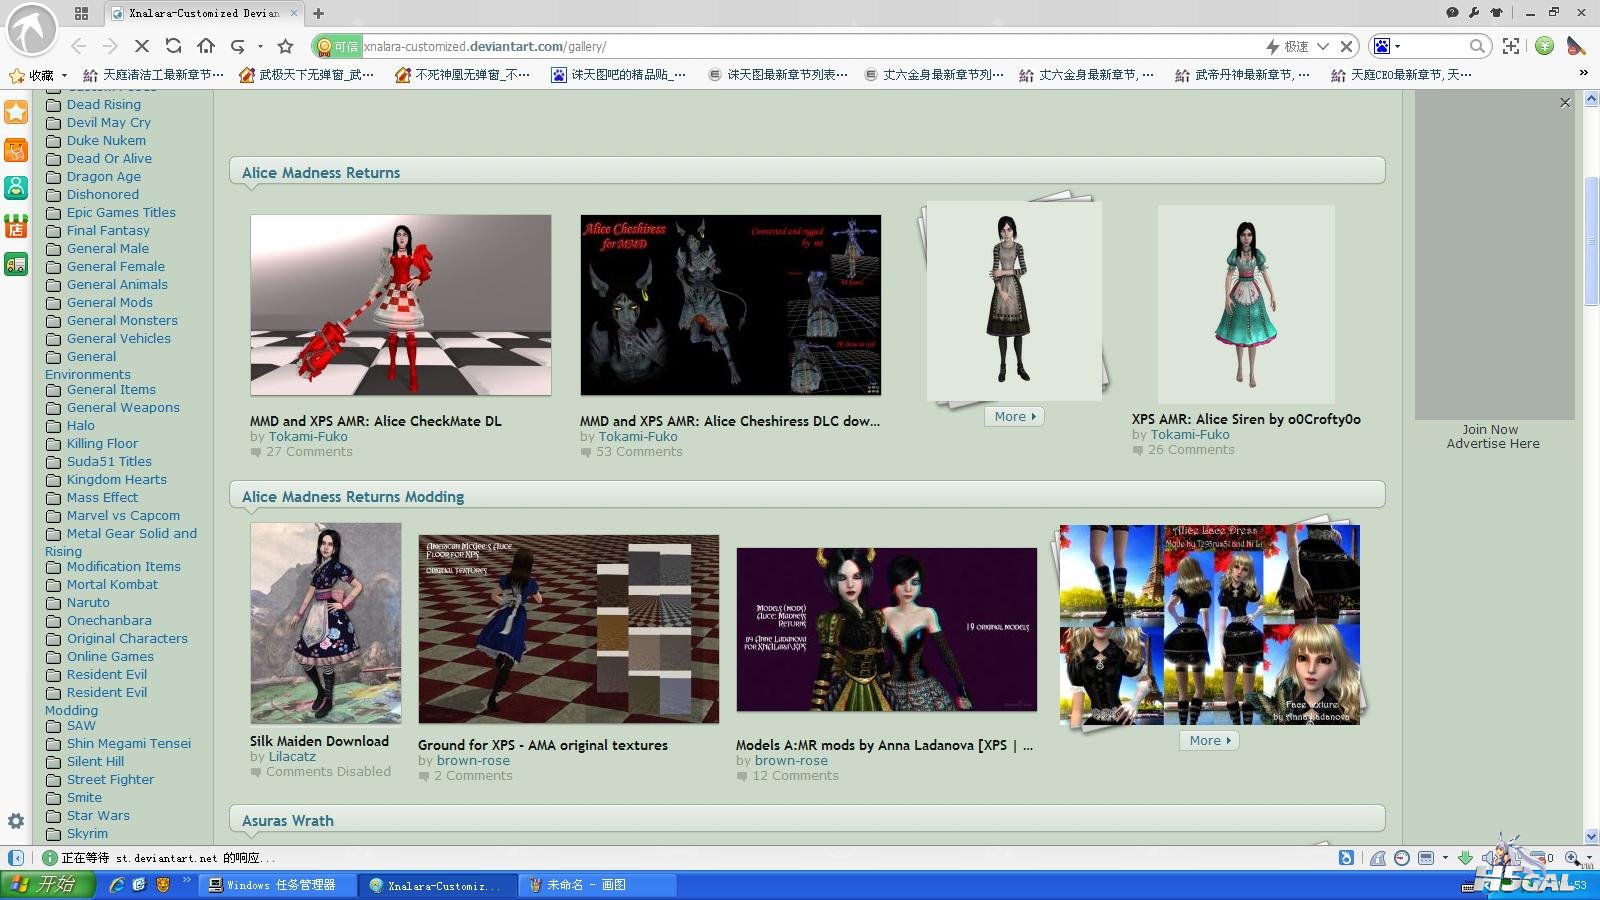The width and height of the screenshot is (1600, 900).
Task: Reload the page with refresh icon
Action: coord(173,46)
